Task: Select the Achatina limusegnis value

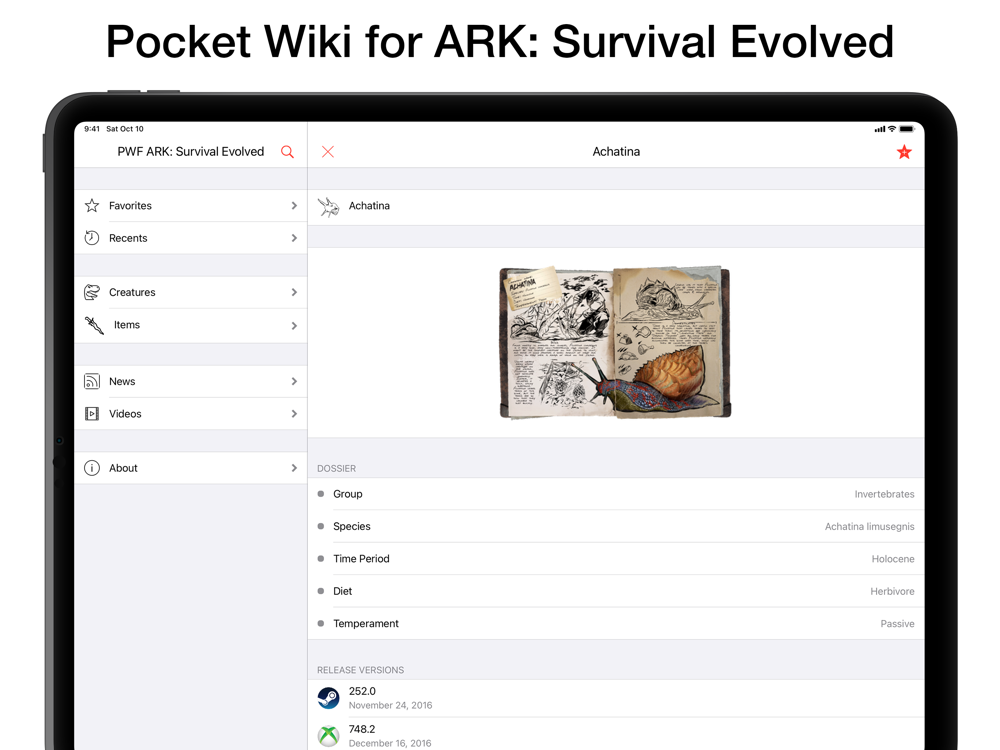Action: [x=869, y=527]
